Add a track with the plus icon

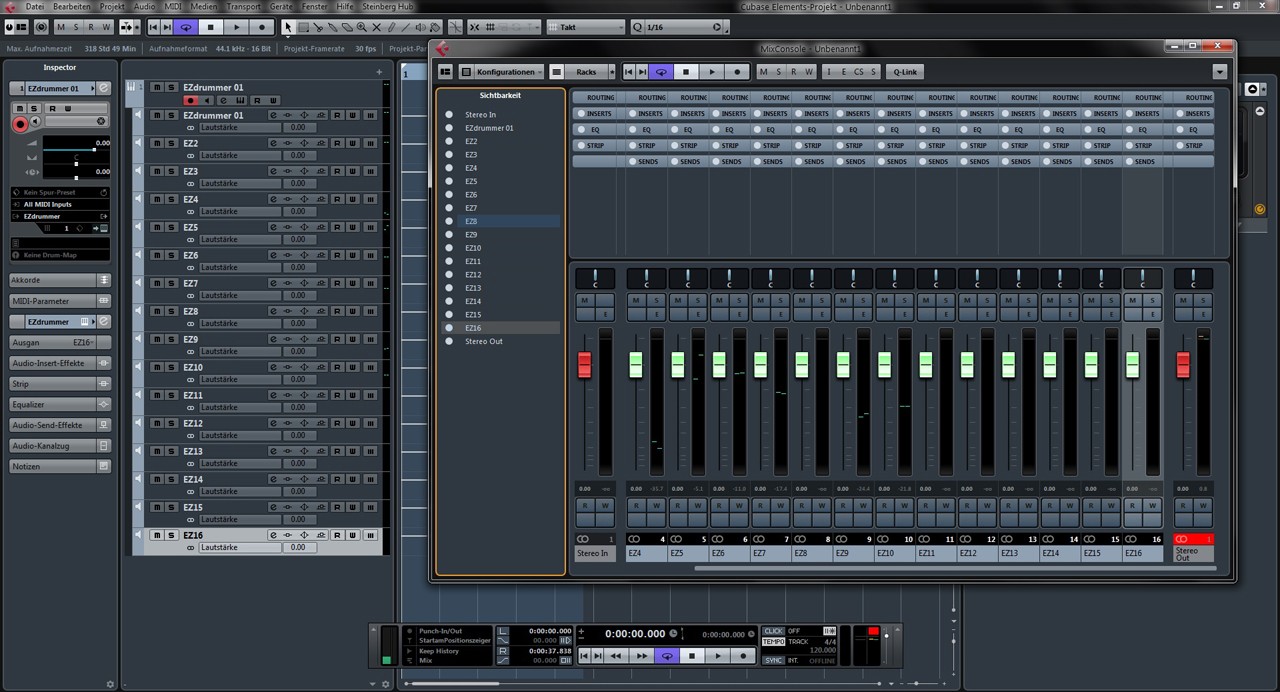point(379,72)
